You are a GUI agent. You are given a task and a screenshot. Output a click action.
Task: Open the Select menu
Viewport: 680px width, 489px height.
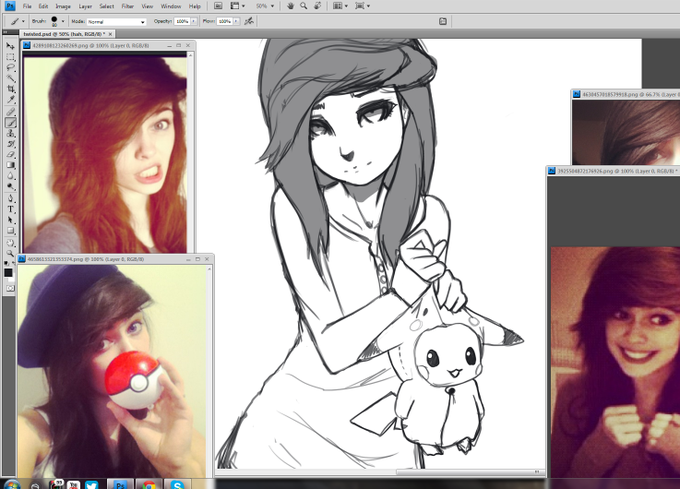107,6
